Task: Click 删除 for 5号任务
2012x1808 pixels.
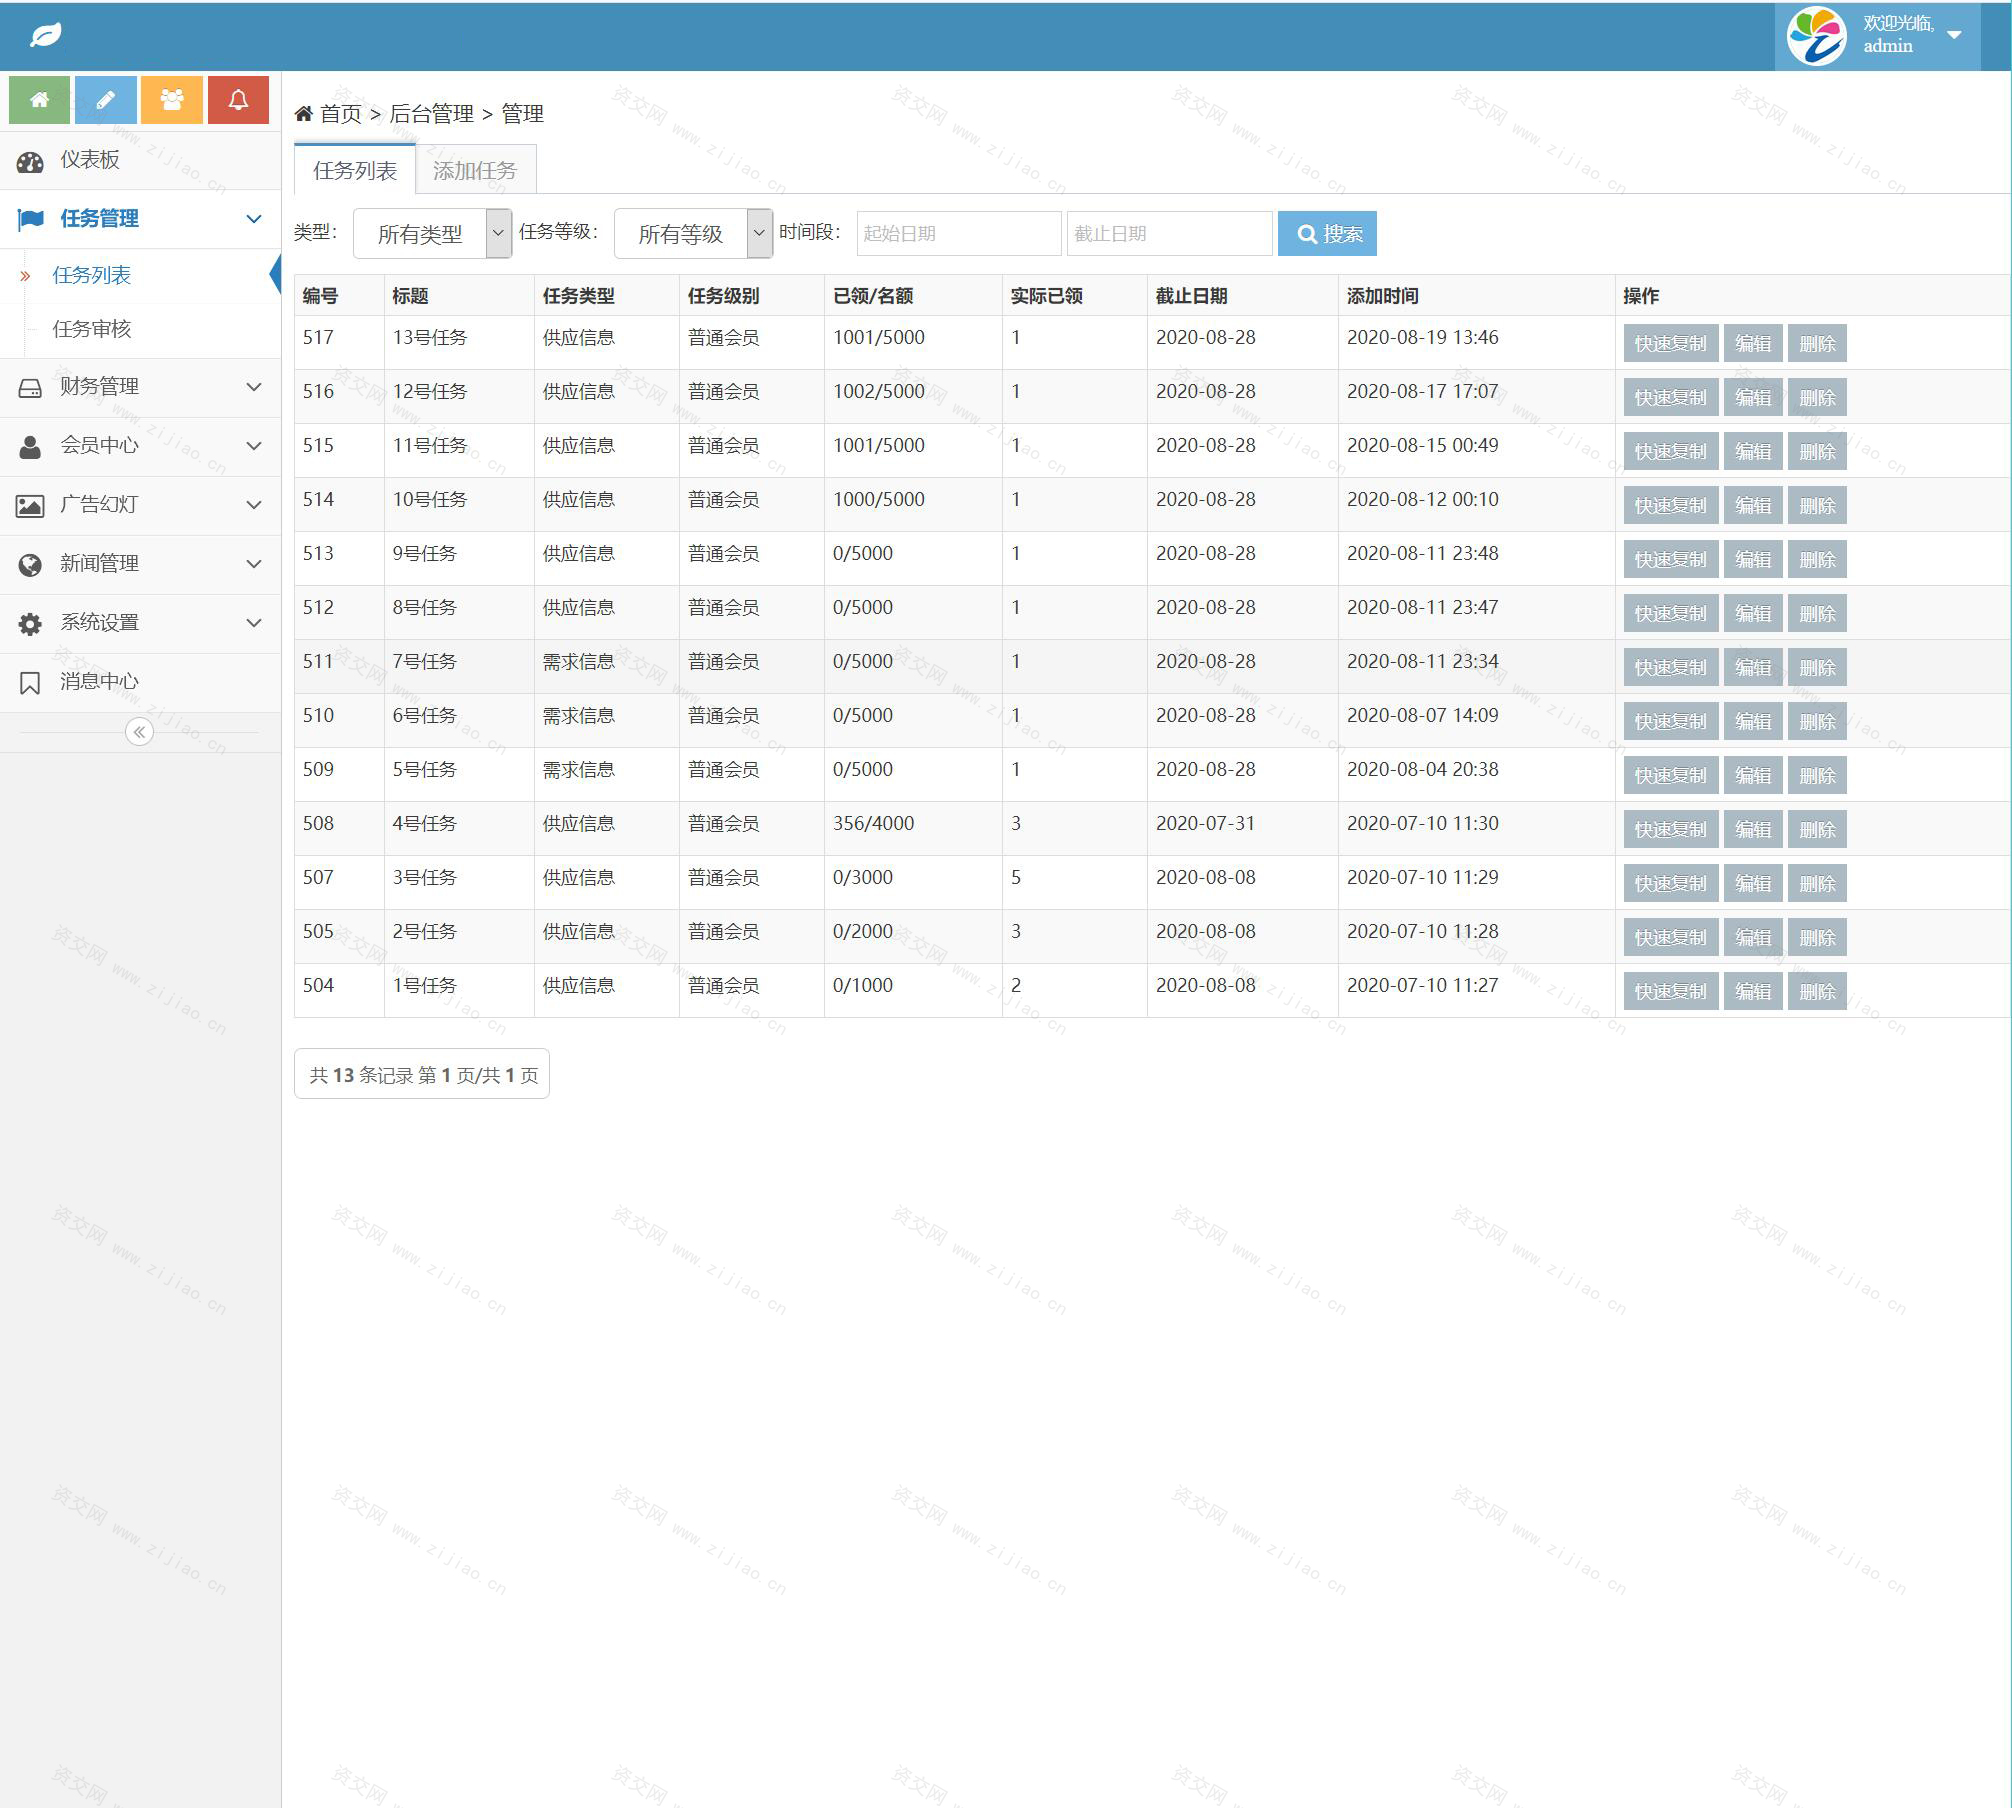Action: pos(1817,775)
